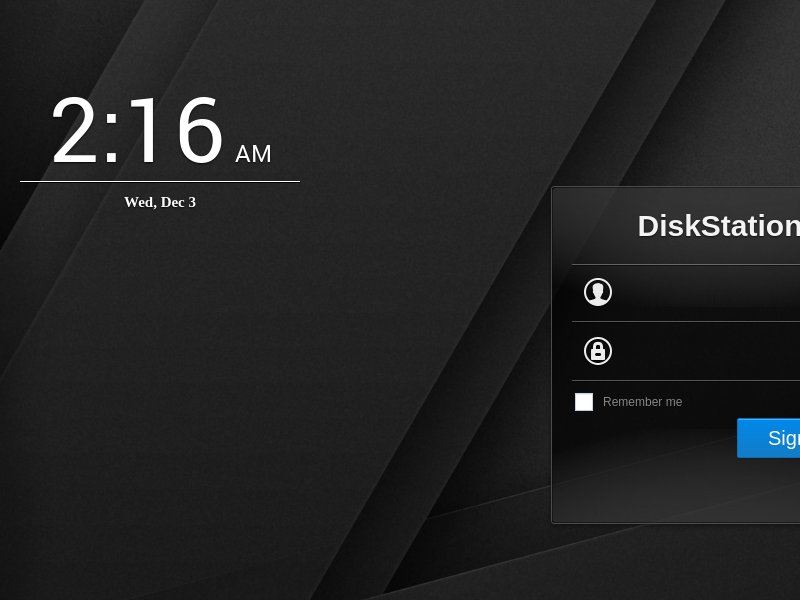
Task: Click the "Remember me" label text
Action: (642, 402)
